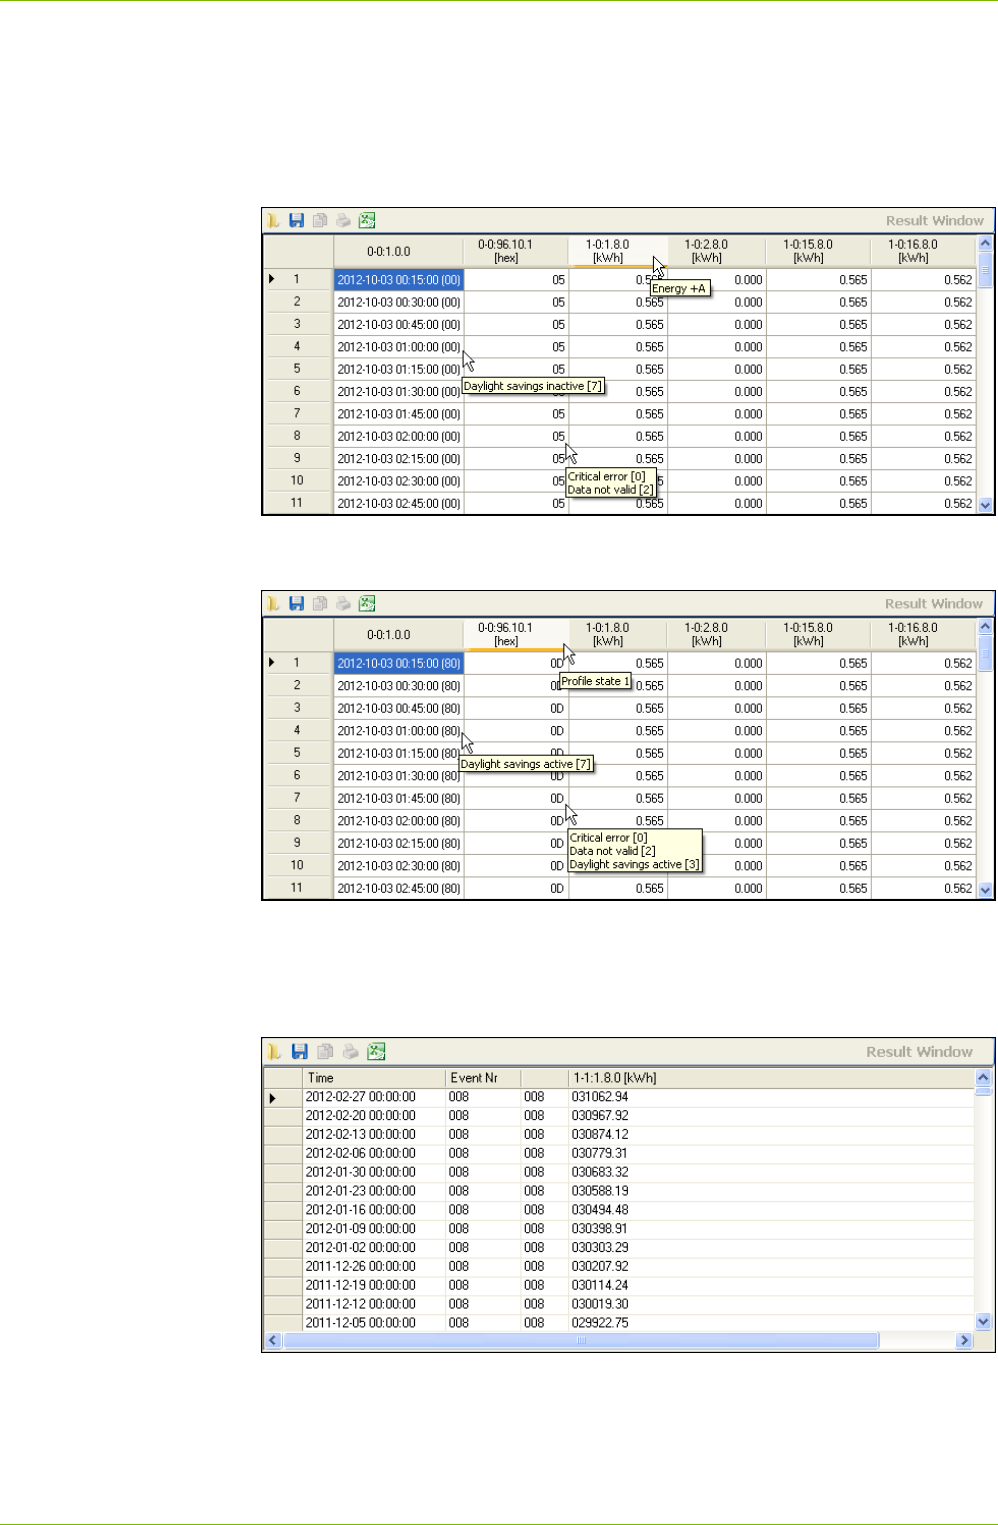Click the Excel export icon in the Event Nr window
The height and width of the screenshot is (1525, 998).
[375, 1052]
